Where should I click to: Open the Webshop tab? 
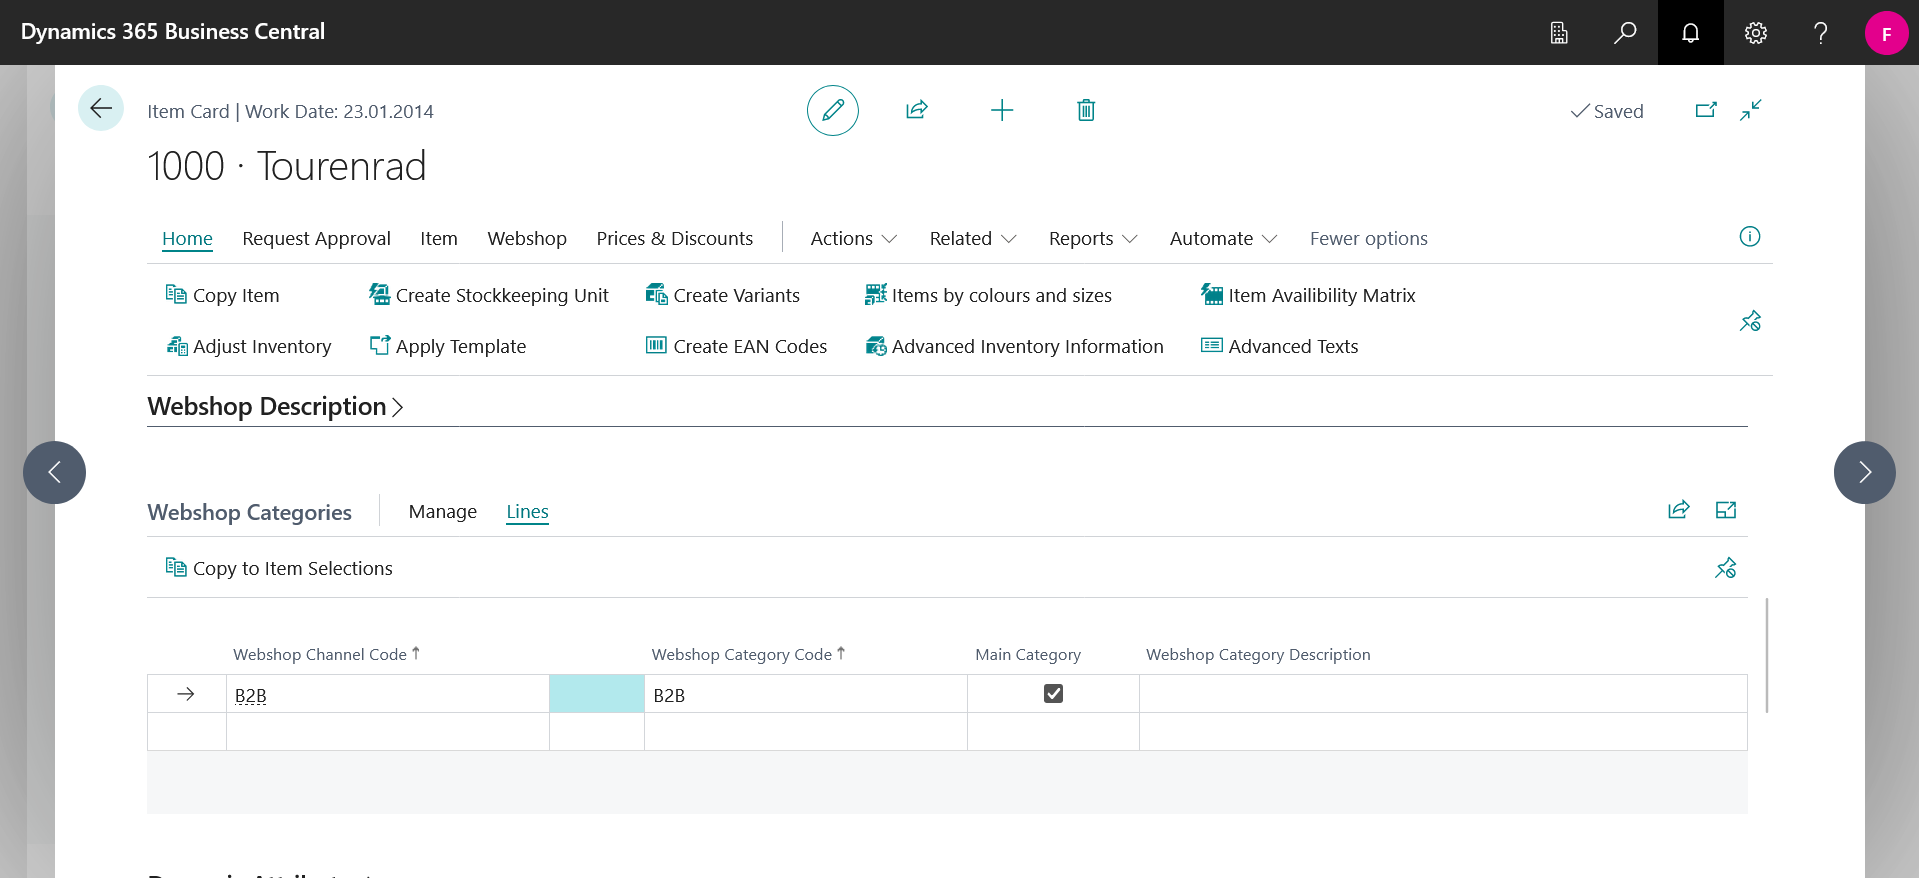527,238
